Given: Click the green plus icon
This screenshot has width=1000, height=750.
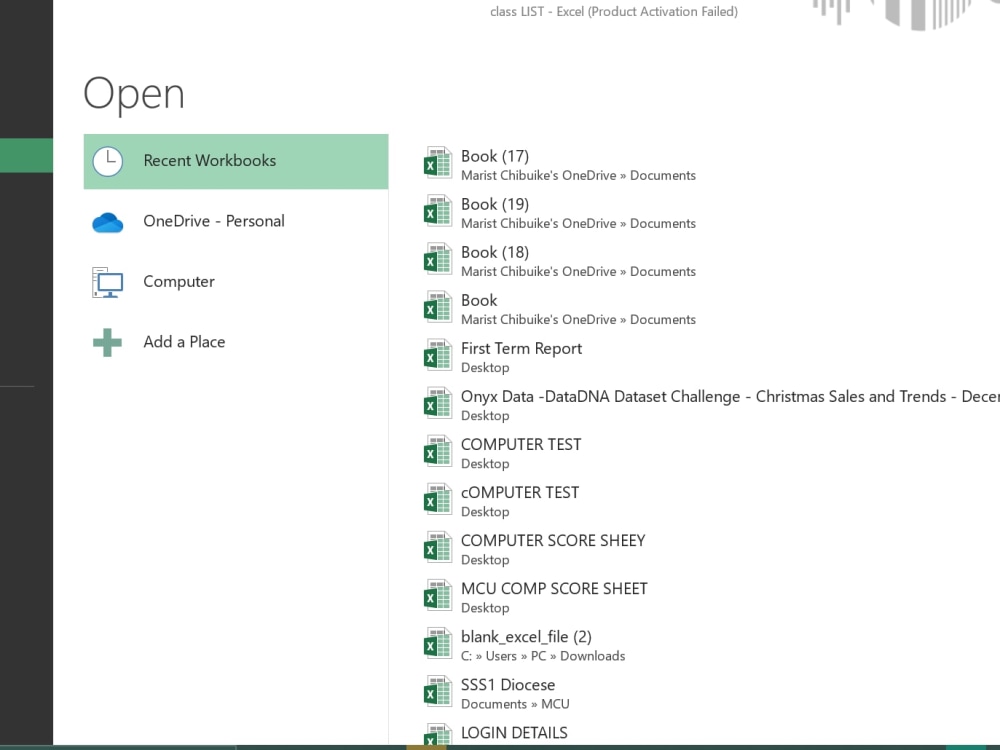Looking at the screenshot, I should pyautogui.click(x=107, y=342).
